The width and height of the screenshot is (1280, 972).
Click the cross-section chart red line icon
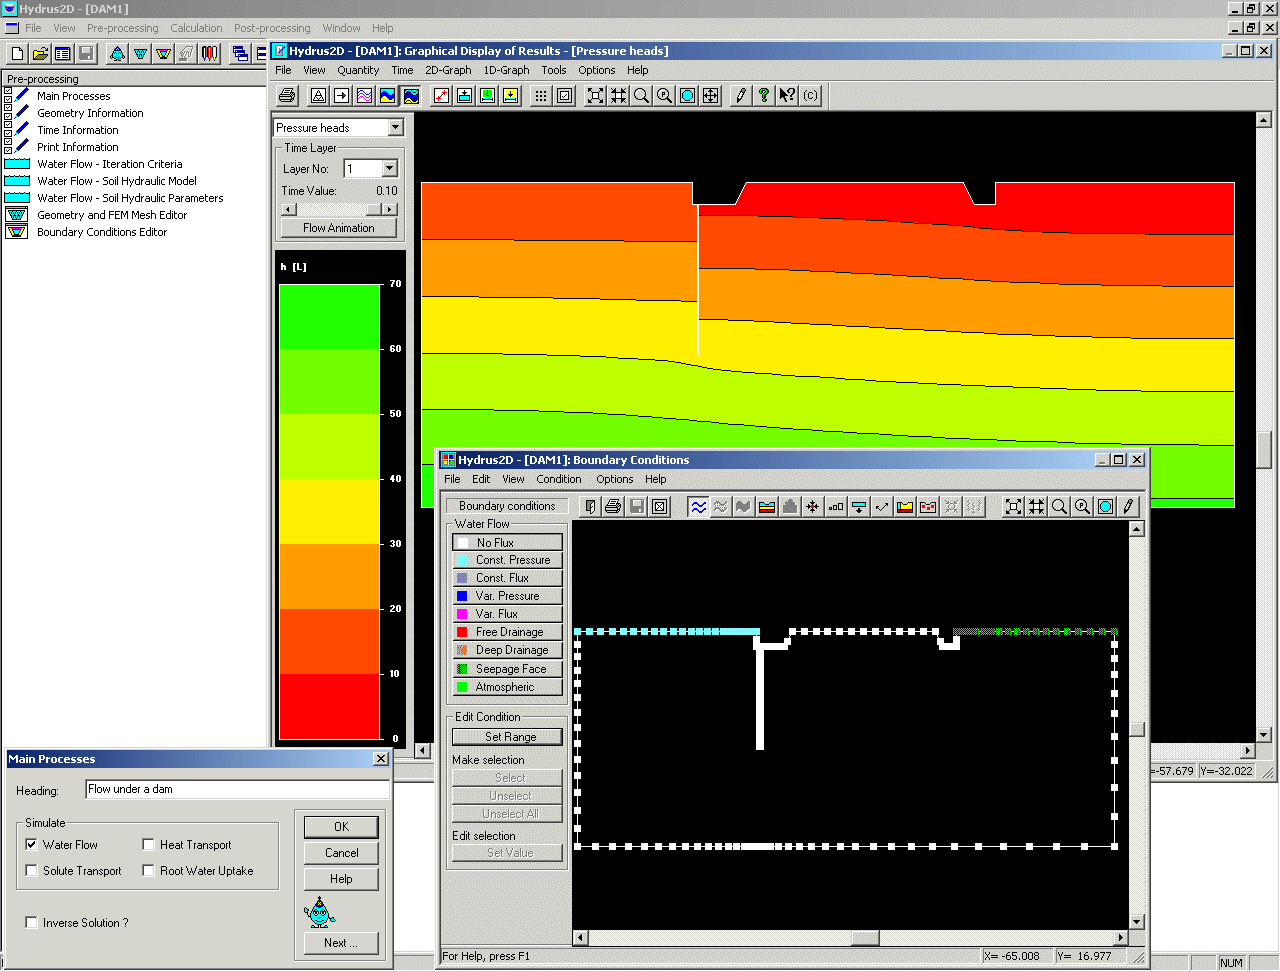441,96
